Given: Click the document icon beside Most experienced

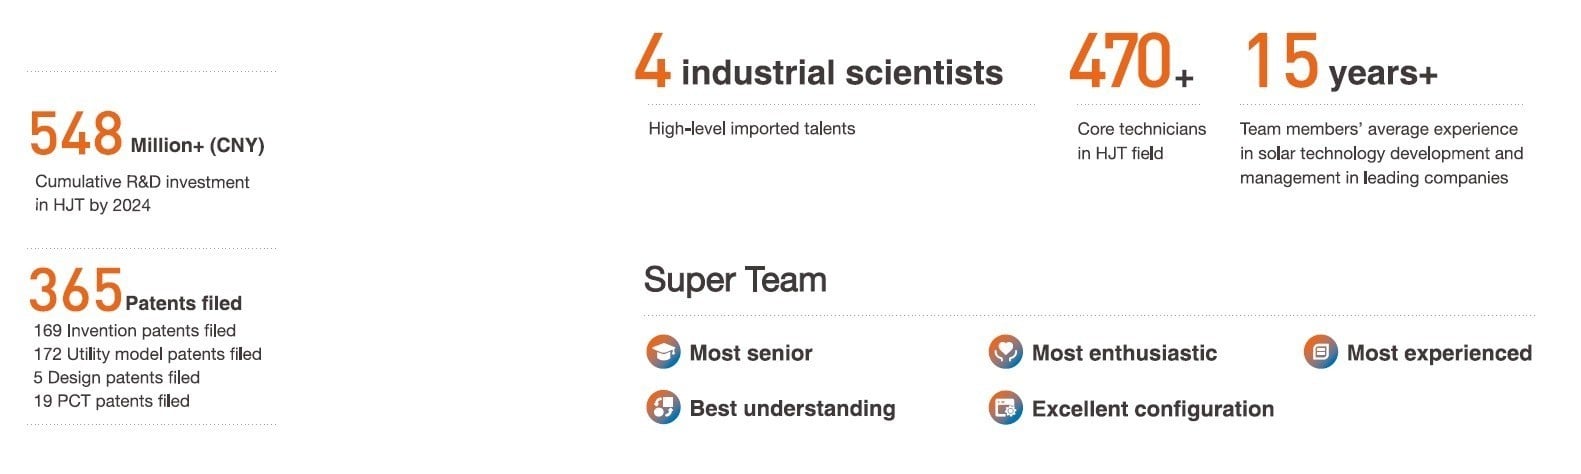Looking at the screenshot, I should pyautogui.click(x=1320, y=352).
